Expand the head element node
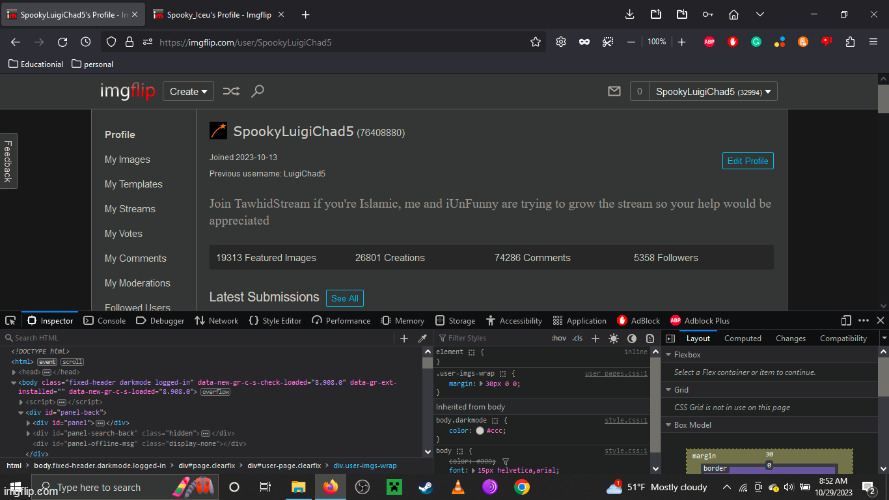Viewport: 889px width, 500px height. click(14, 372)
